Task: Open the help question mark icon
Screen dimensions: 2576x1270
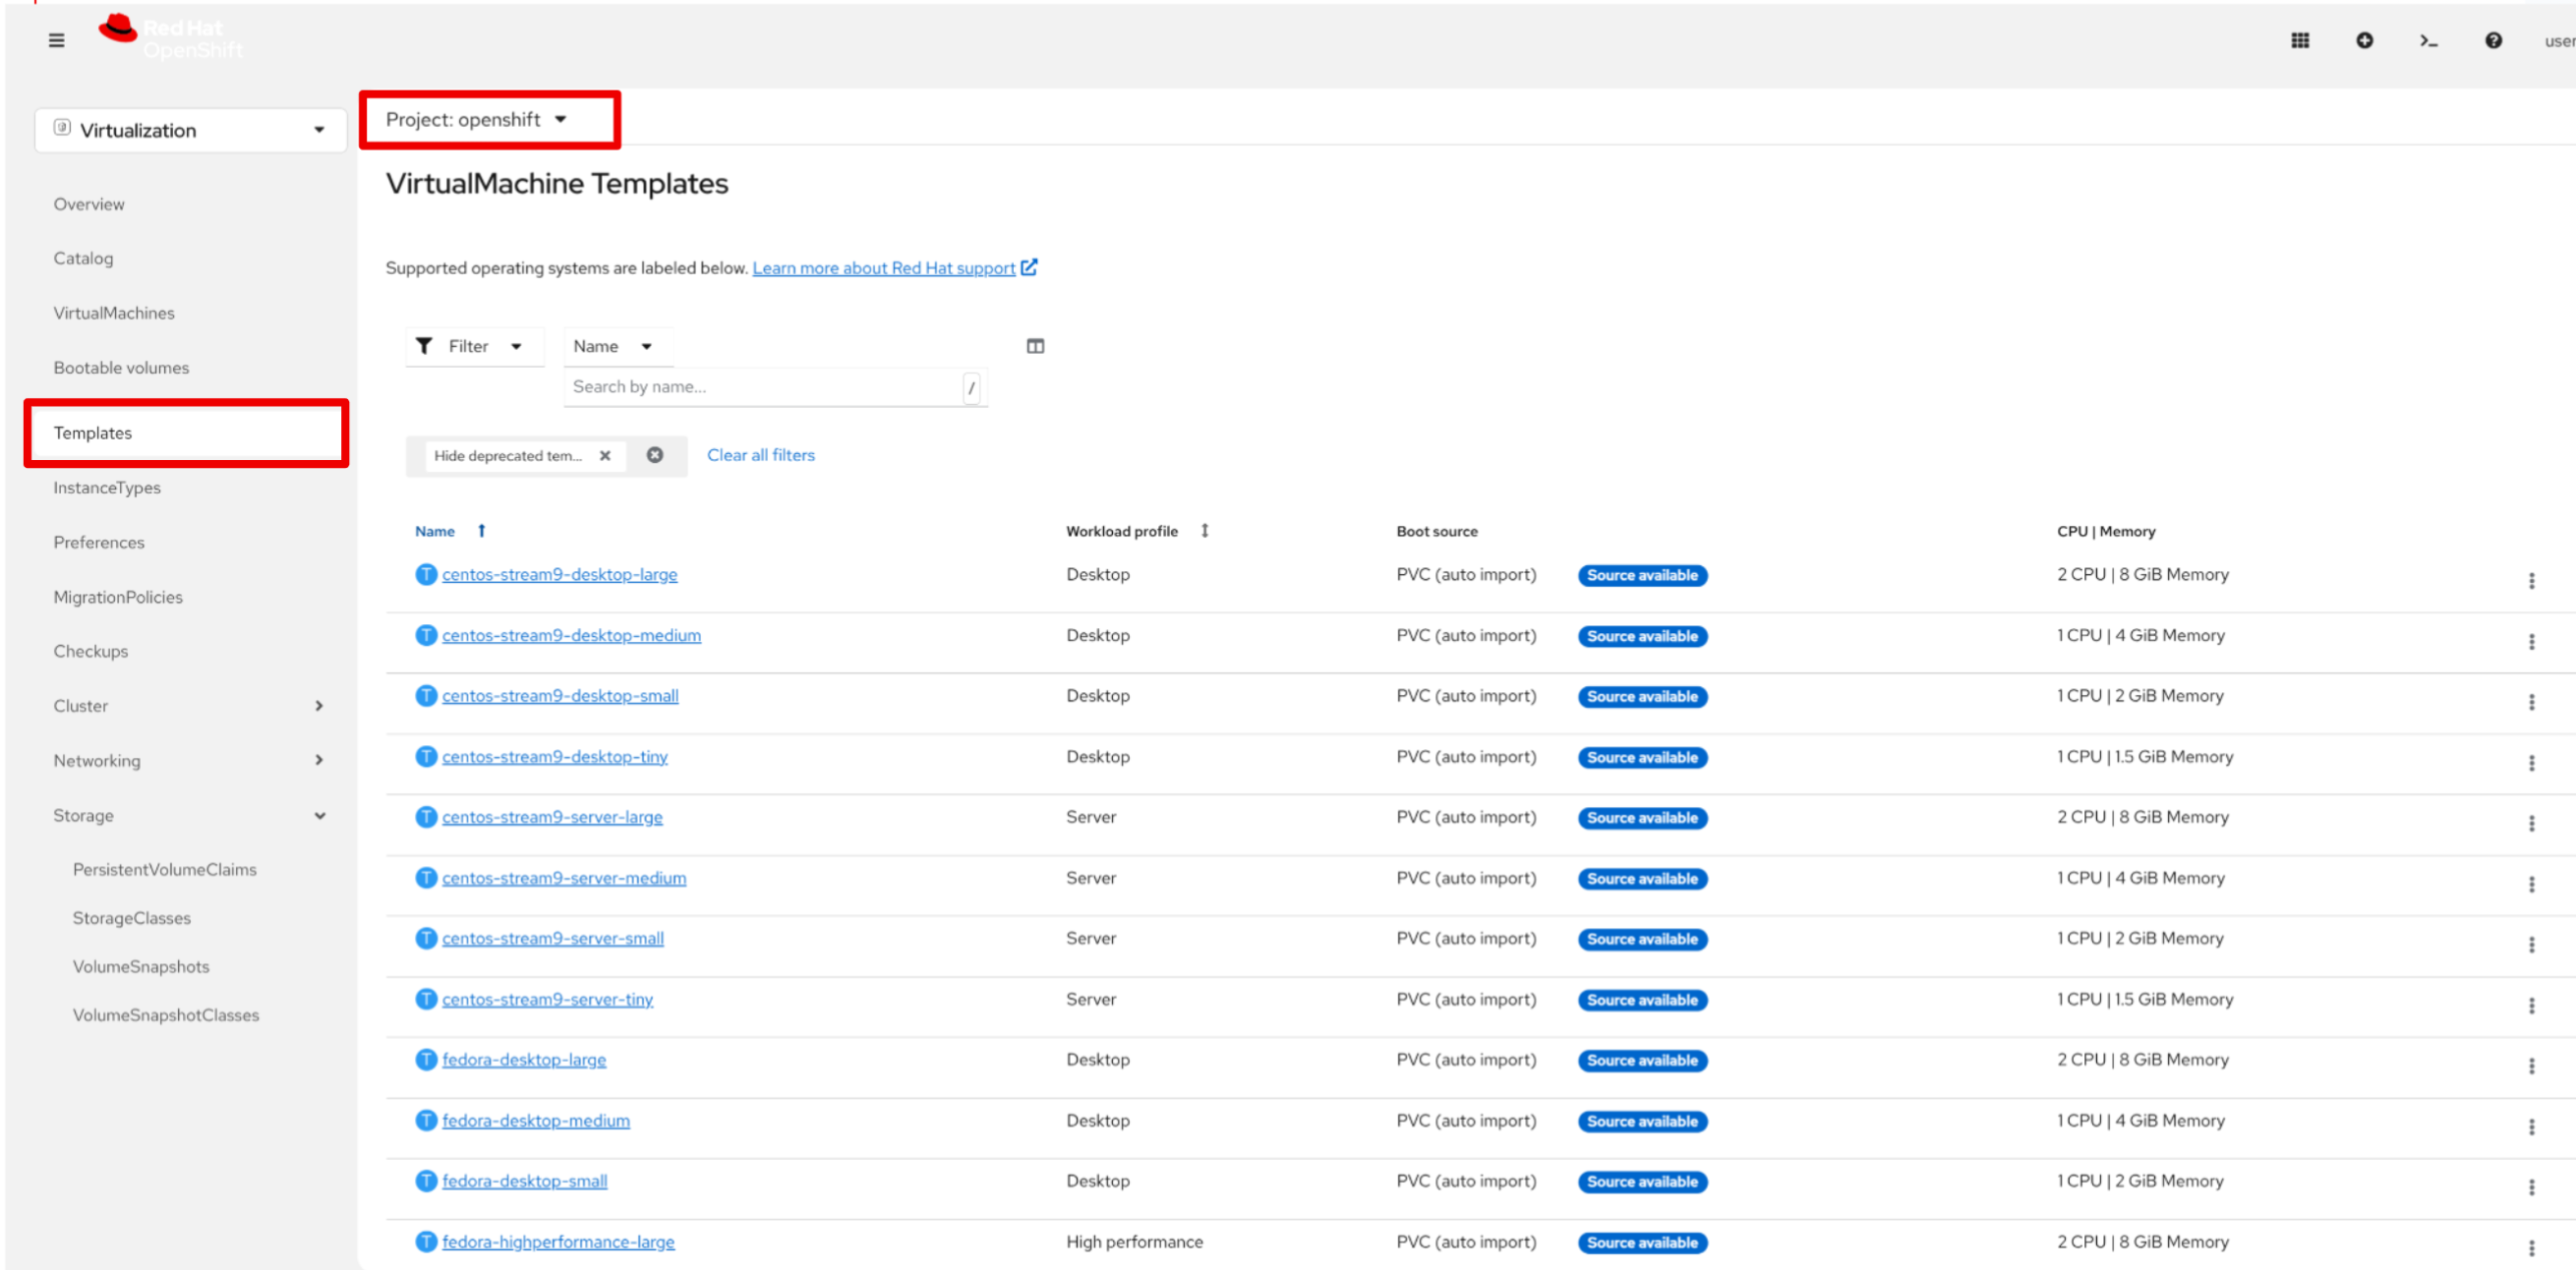Action: [2493, 40]
